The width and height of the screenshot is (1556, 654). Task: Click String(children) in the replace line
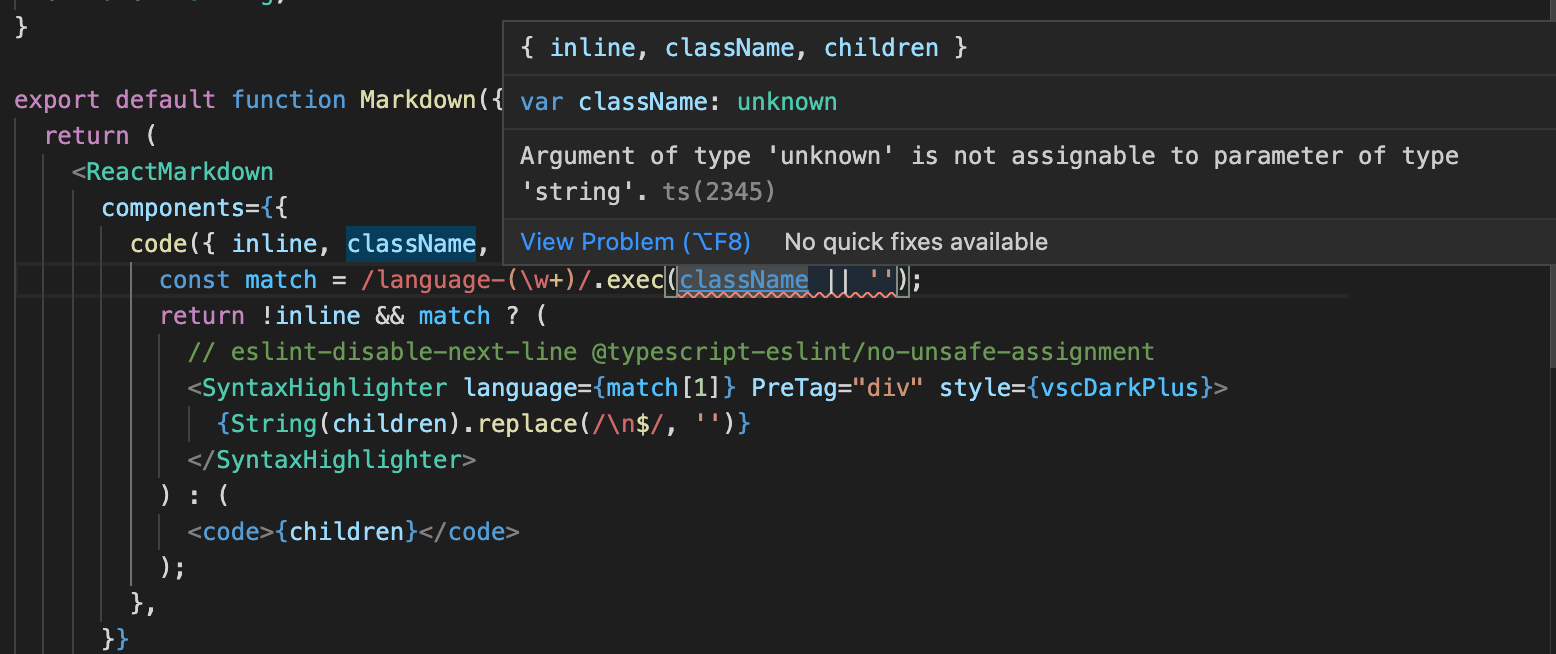347,424
